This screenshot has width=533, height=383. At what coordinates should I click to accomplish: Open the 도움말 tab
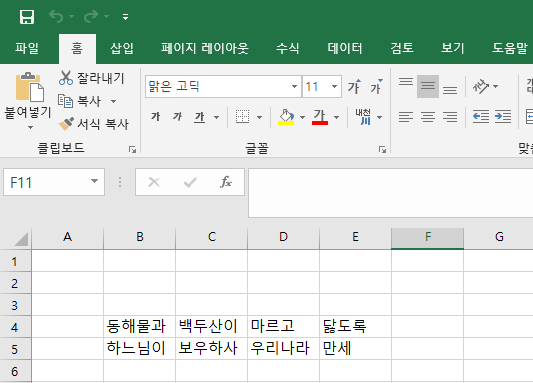(510, 48)
